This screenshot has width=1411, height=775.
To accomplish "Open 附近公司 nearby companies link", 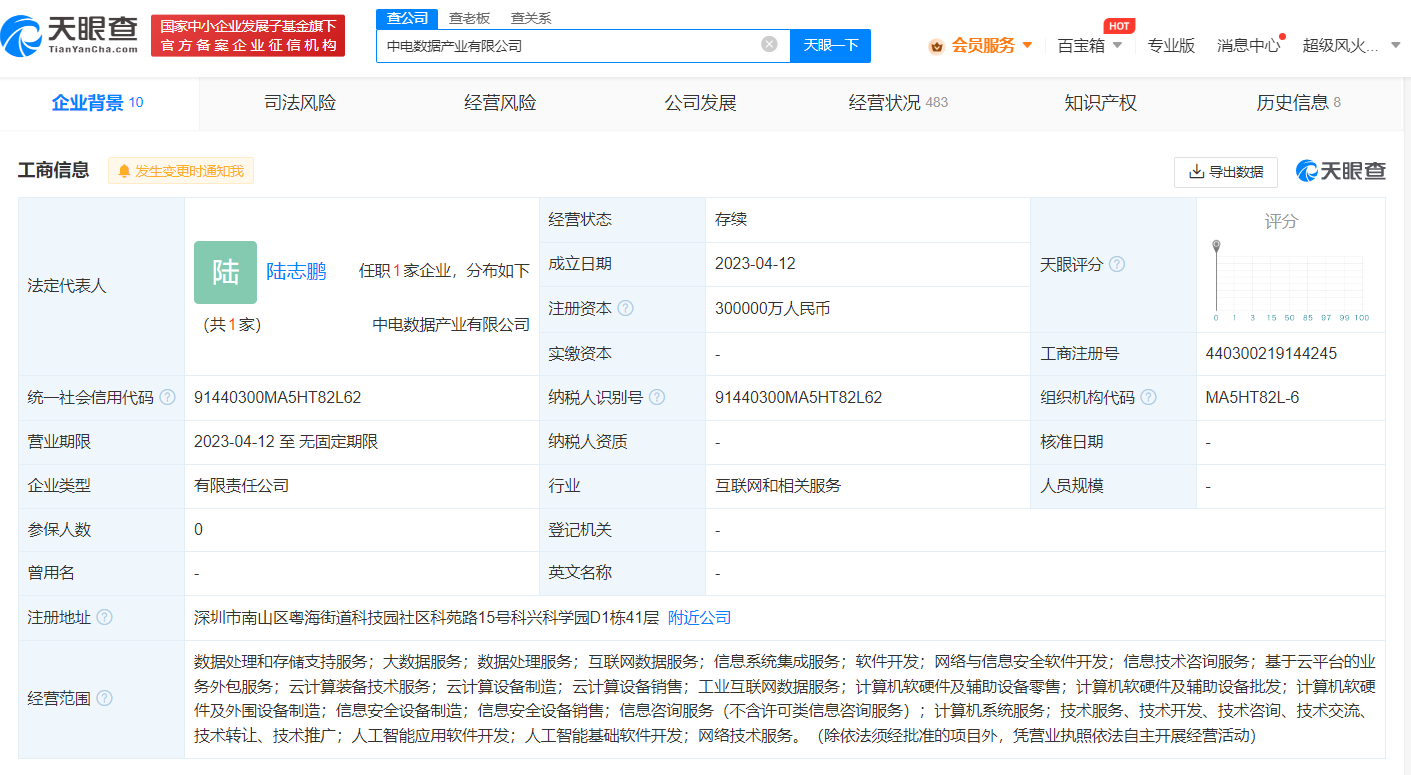I will click(699, 618).
